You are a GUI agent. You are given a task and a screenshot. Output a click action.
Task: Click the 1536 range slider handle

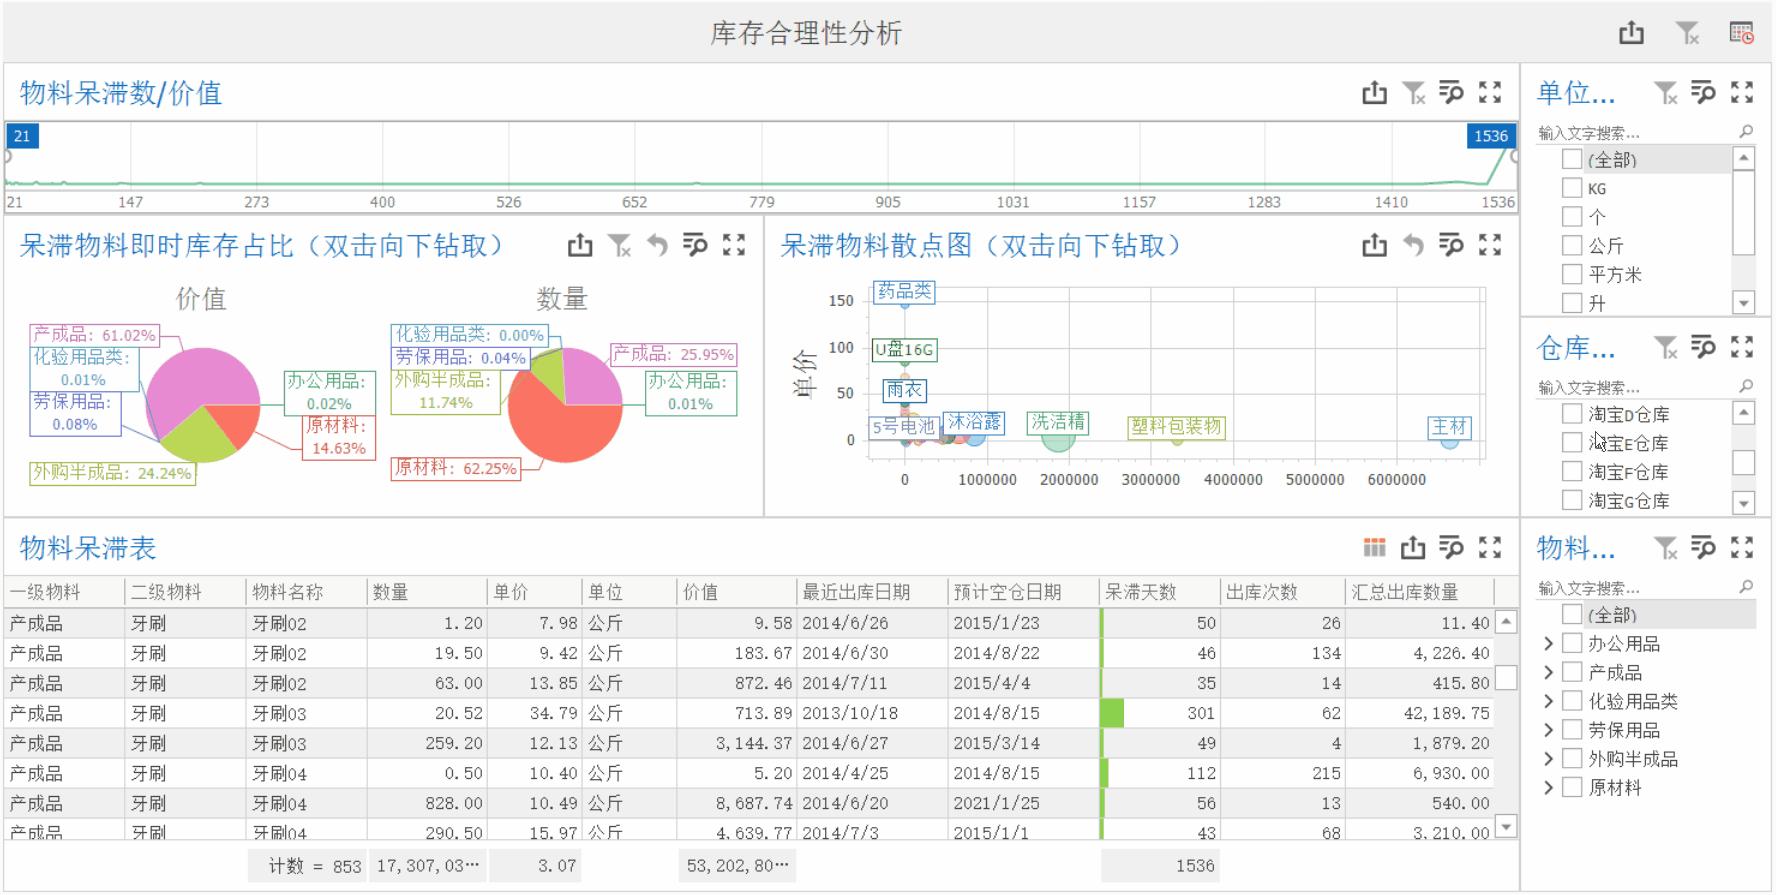pos(1490,136)
